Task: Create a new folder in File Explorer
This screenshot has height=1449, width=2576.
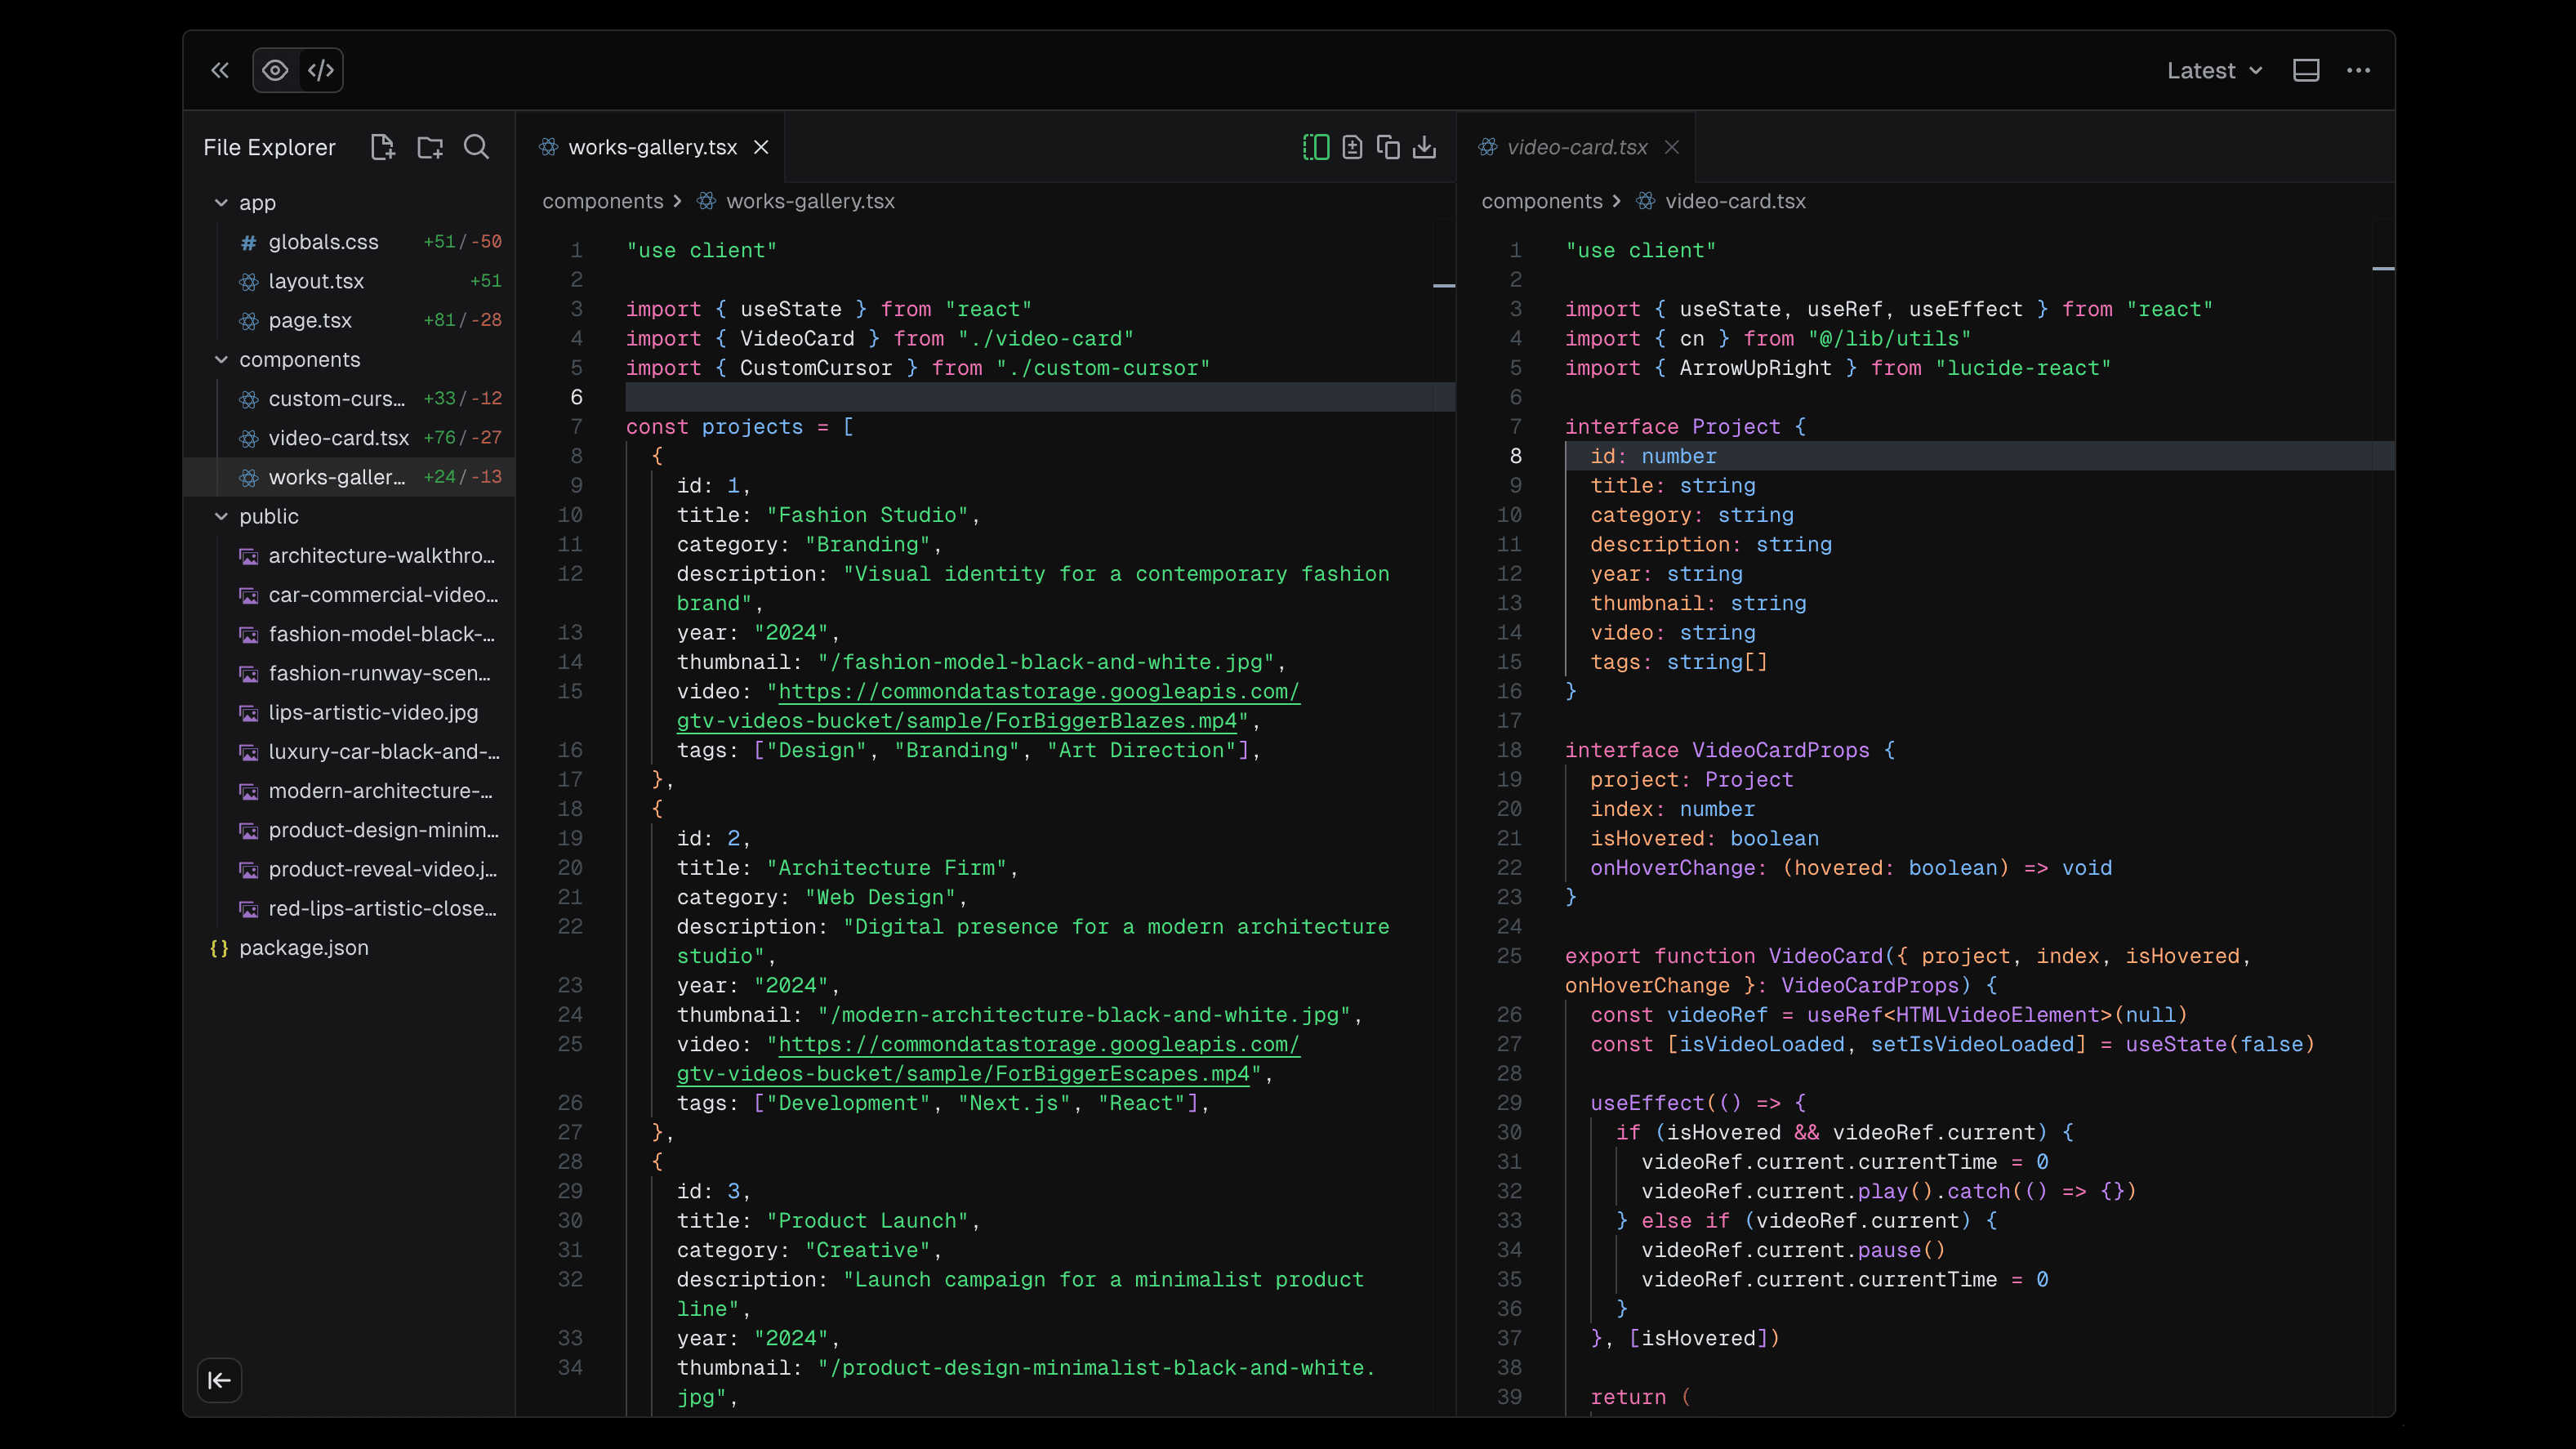Action: (x=430, y=147)
